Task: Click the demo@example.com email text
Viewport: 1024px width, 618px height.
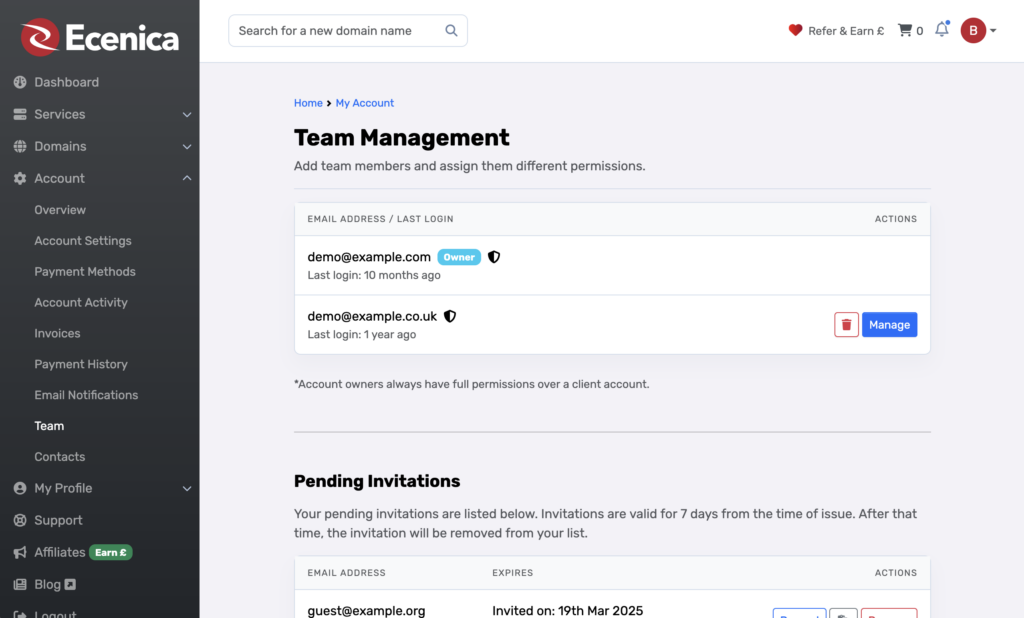Action: (x=369, y=257)
